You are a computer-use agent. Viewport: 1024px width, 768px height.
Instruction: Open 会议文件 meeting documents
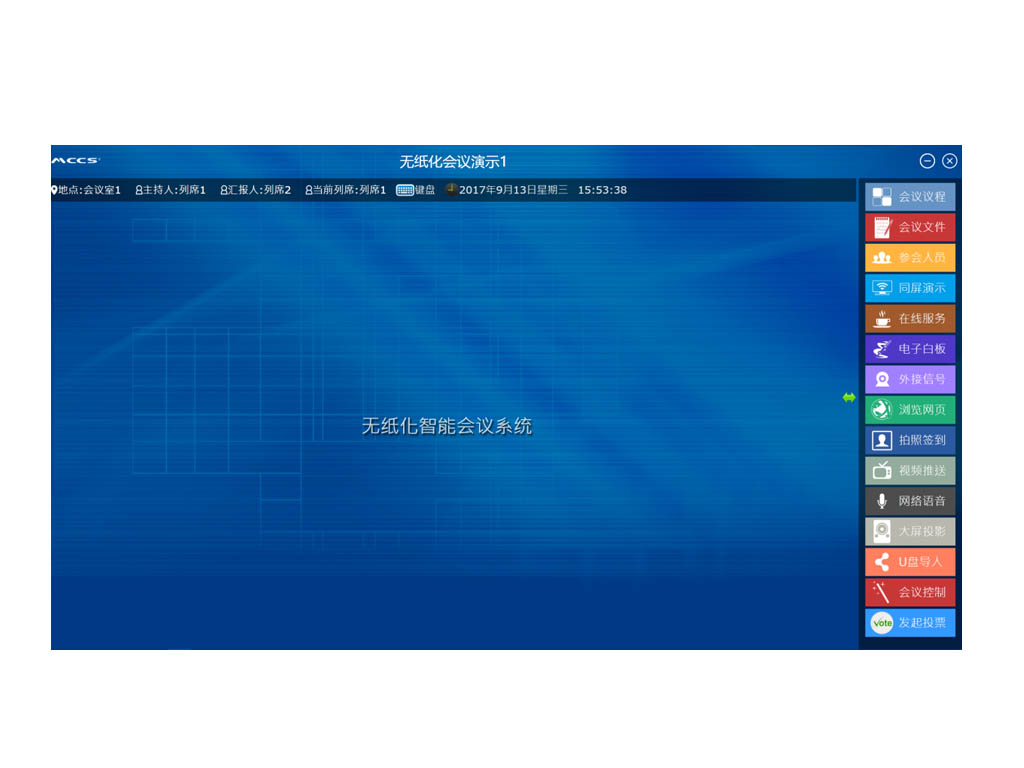(x=910, y=227)
